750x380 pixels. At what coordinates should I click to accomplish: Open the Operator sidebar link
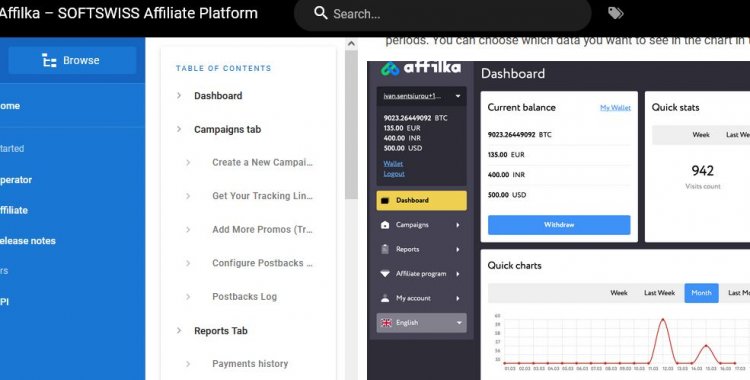tap(16, 180)
